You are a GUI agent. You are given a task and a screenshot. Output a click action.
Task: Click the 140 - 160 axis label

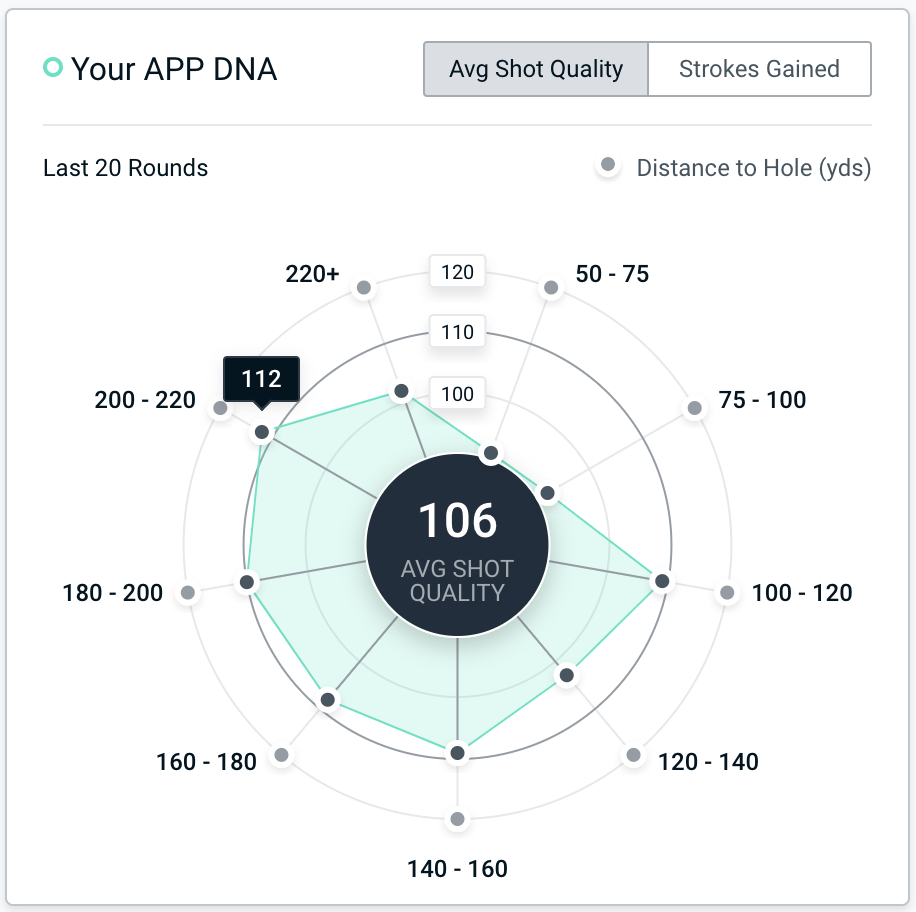[x=457, y=868]
